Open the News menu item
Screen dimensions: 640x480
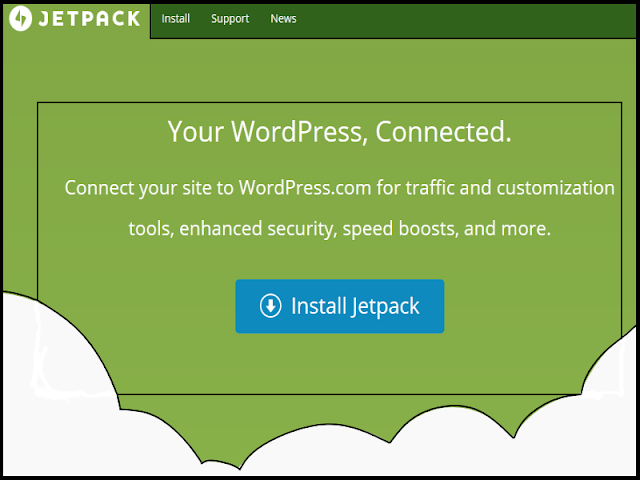283,19
